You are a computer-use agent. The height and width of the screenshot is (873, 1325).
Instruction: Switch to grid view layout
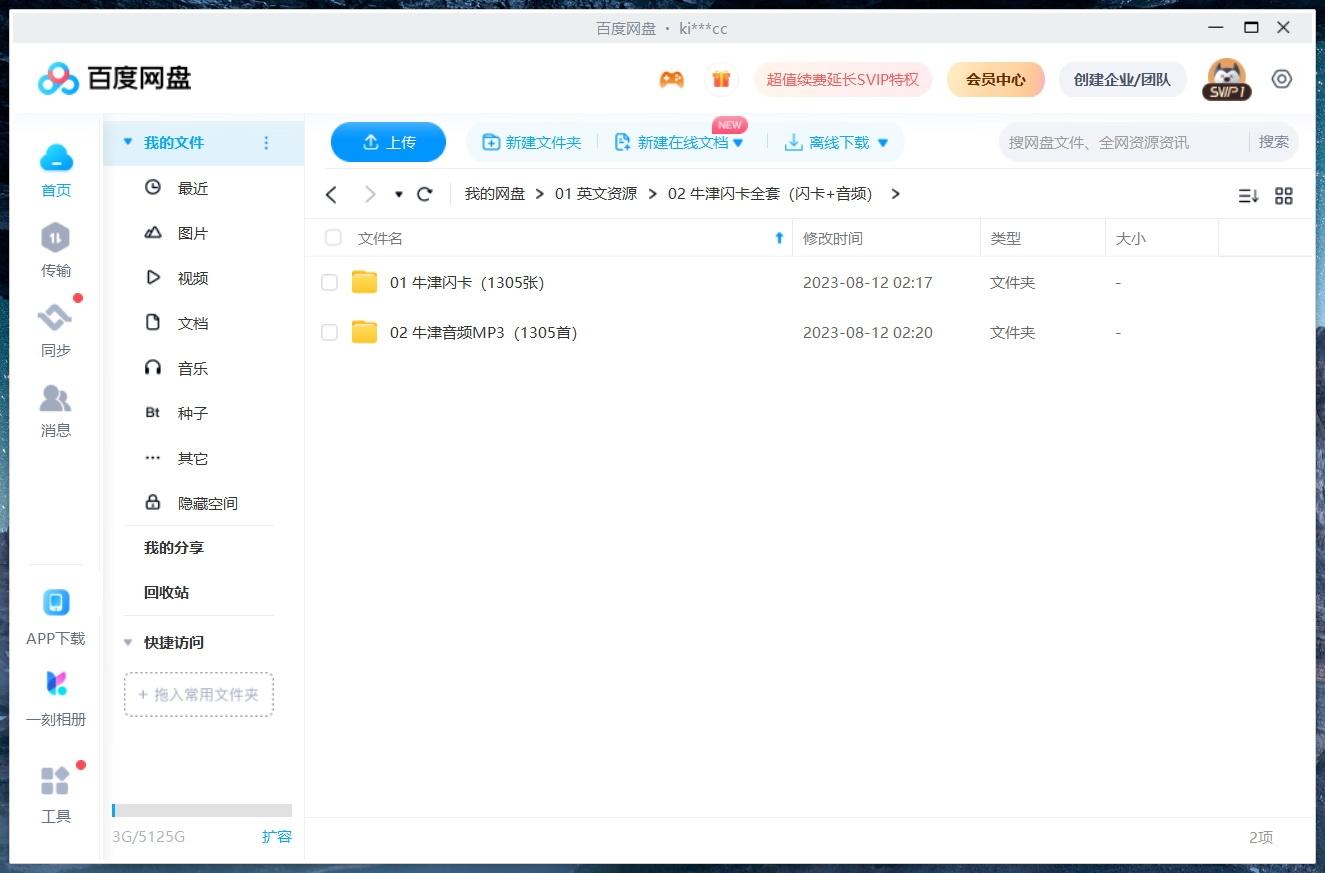pos(1284,196)
